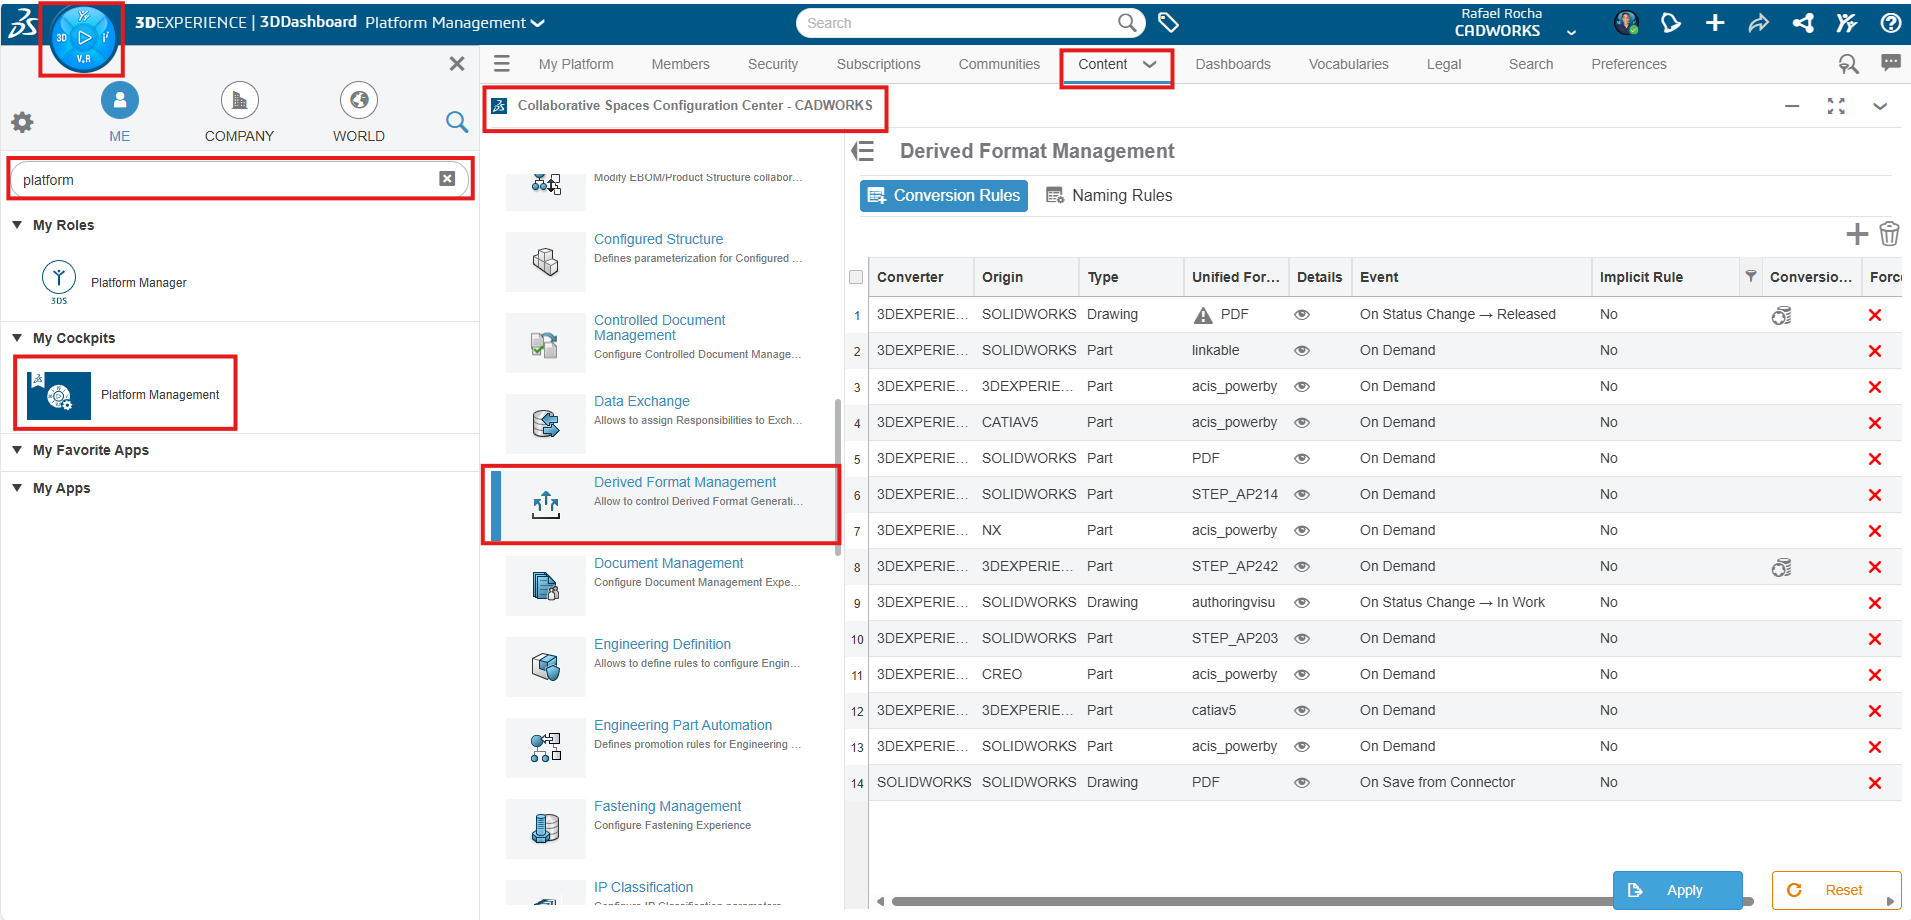View details eye icon for row 7
The height and width of the screenshot is (920, 1911).
point(1302,530)
